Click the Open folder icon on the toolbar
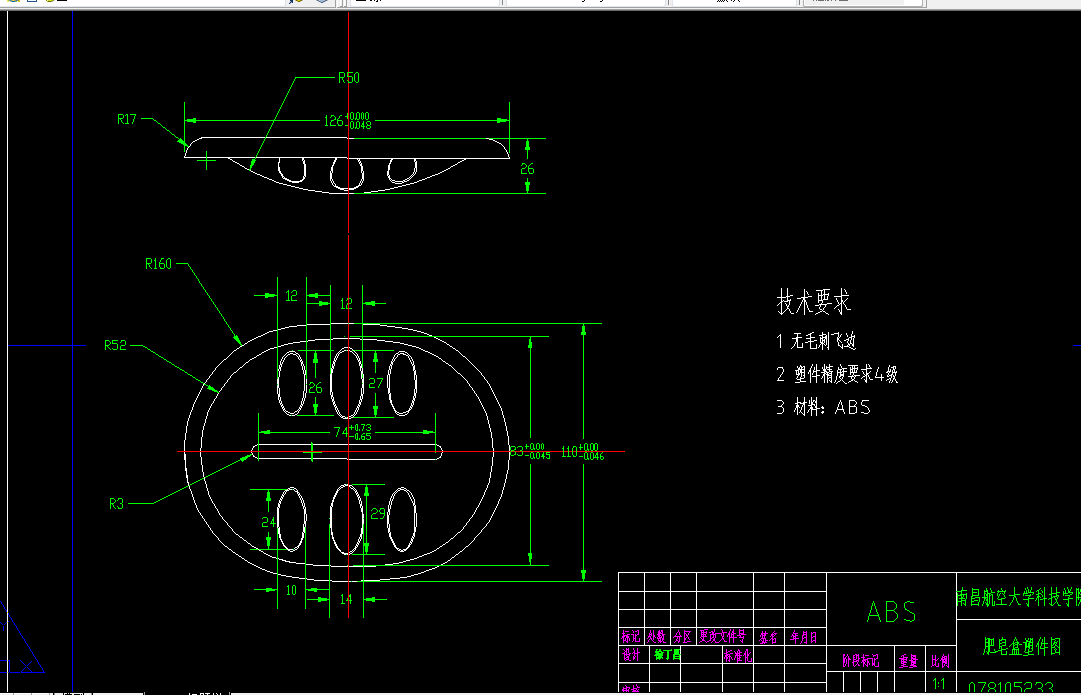 (x=12, y=3)
